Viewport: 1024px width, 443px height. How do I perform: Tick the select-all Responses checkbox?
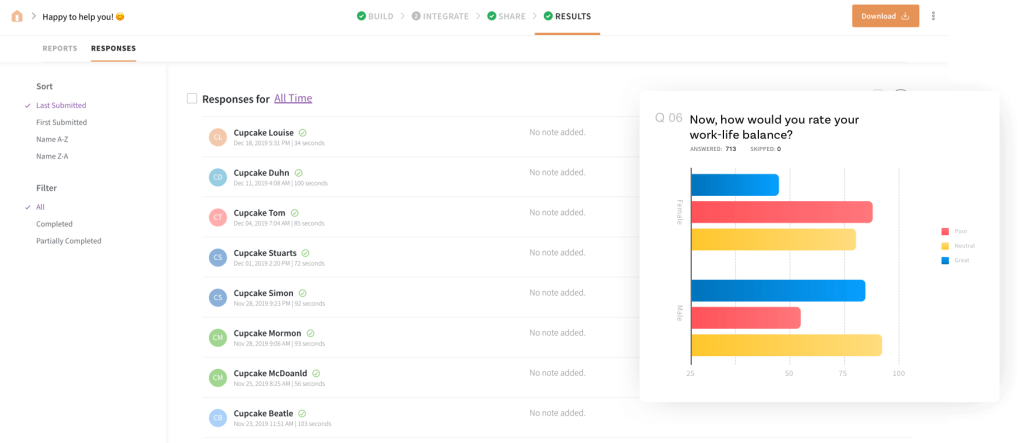point(192,99)
